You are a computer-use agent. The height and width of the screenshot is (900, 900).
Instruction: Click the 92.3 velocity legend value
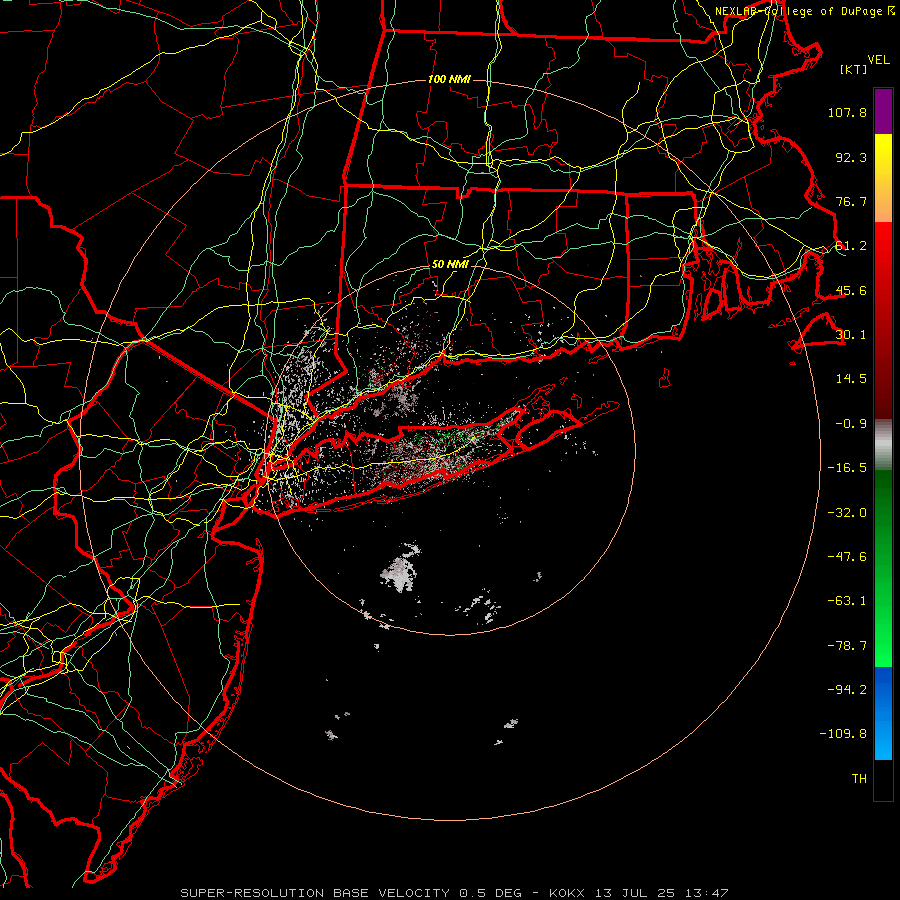point(851,157)
